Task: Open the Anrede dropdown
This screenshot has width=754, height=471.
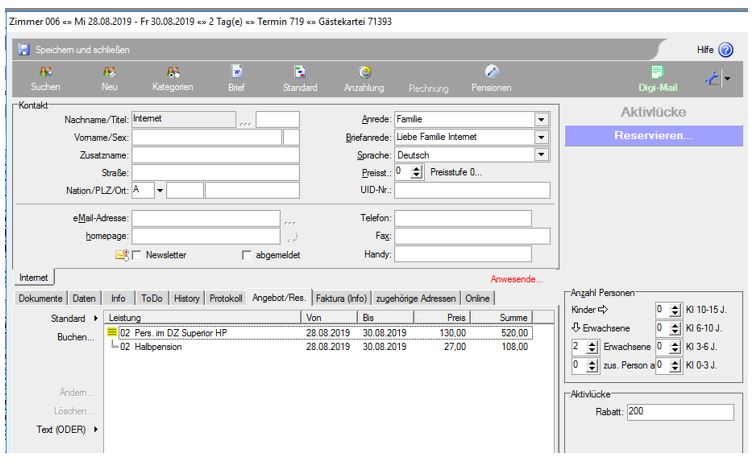Action: (541, 119)
